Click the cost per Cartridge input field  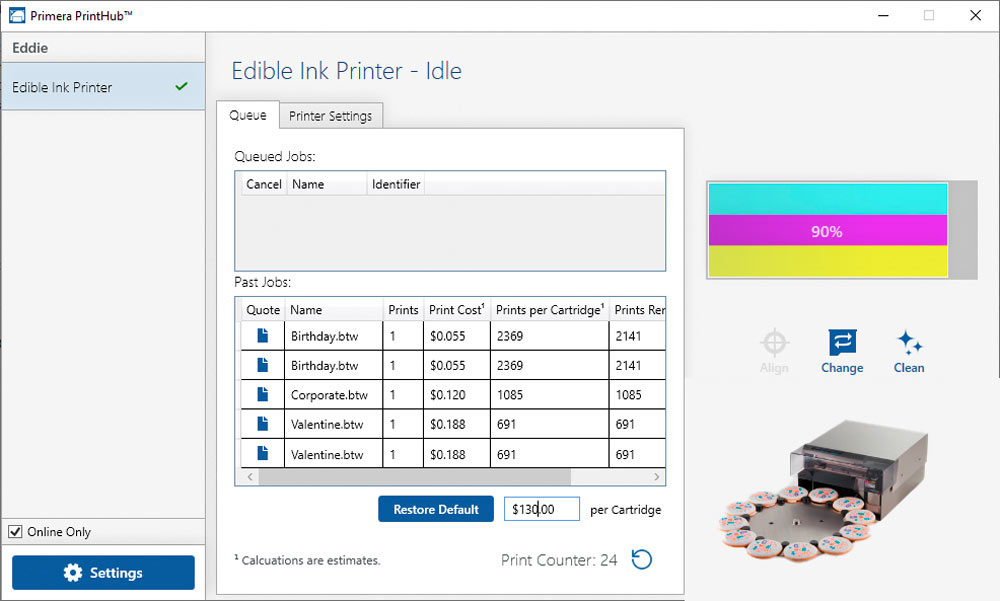coord(542,509)
